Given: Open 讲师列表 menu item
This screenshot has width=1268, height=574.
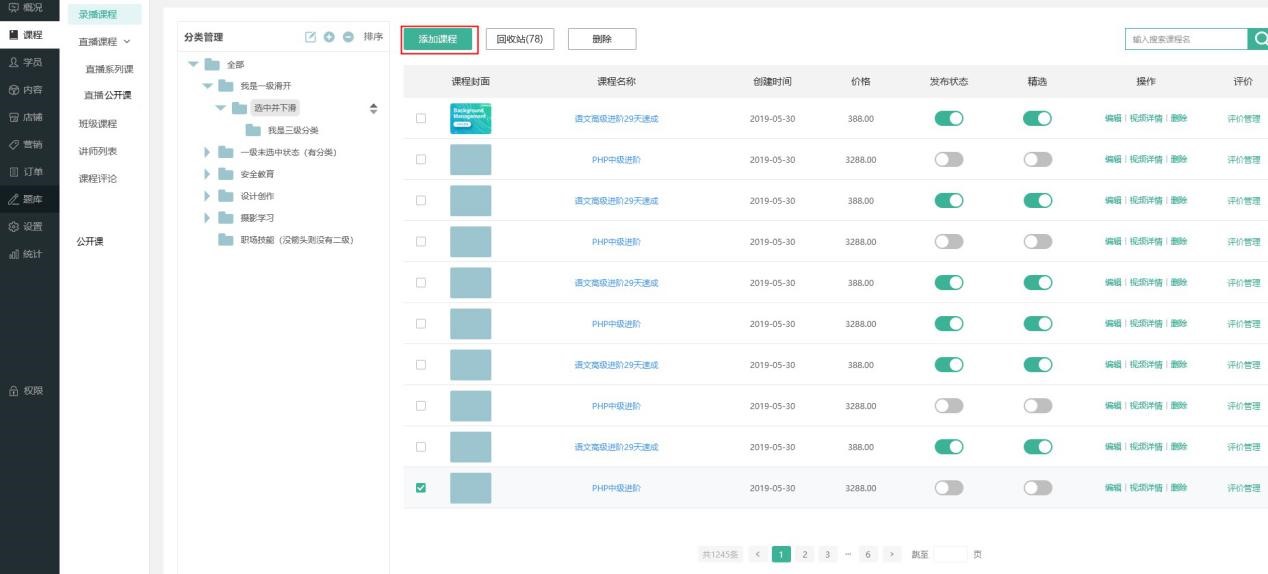Looking at the screenshot, I should pyautogui.click(x=98, y=151).
